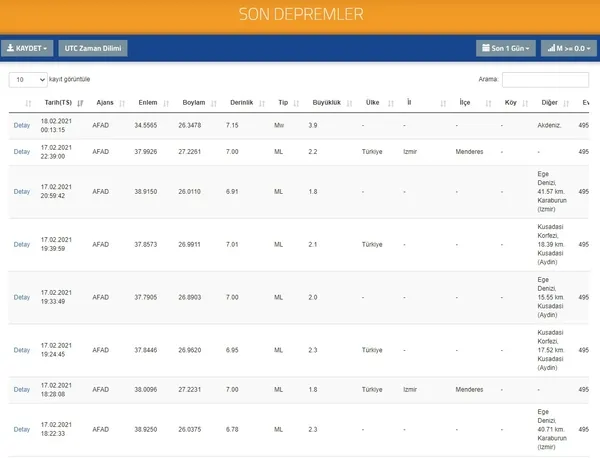Open the M >= 0.0 magnitude filter
Viewport: 600px width, 458px height.
tap(568, 48)
